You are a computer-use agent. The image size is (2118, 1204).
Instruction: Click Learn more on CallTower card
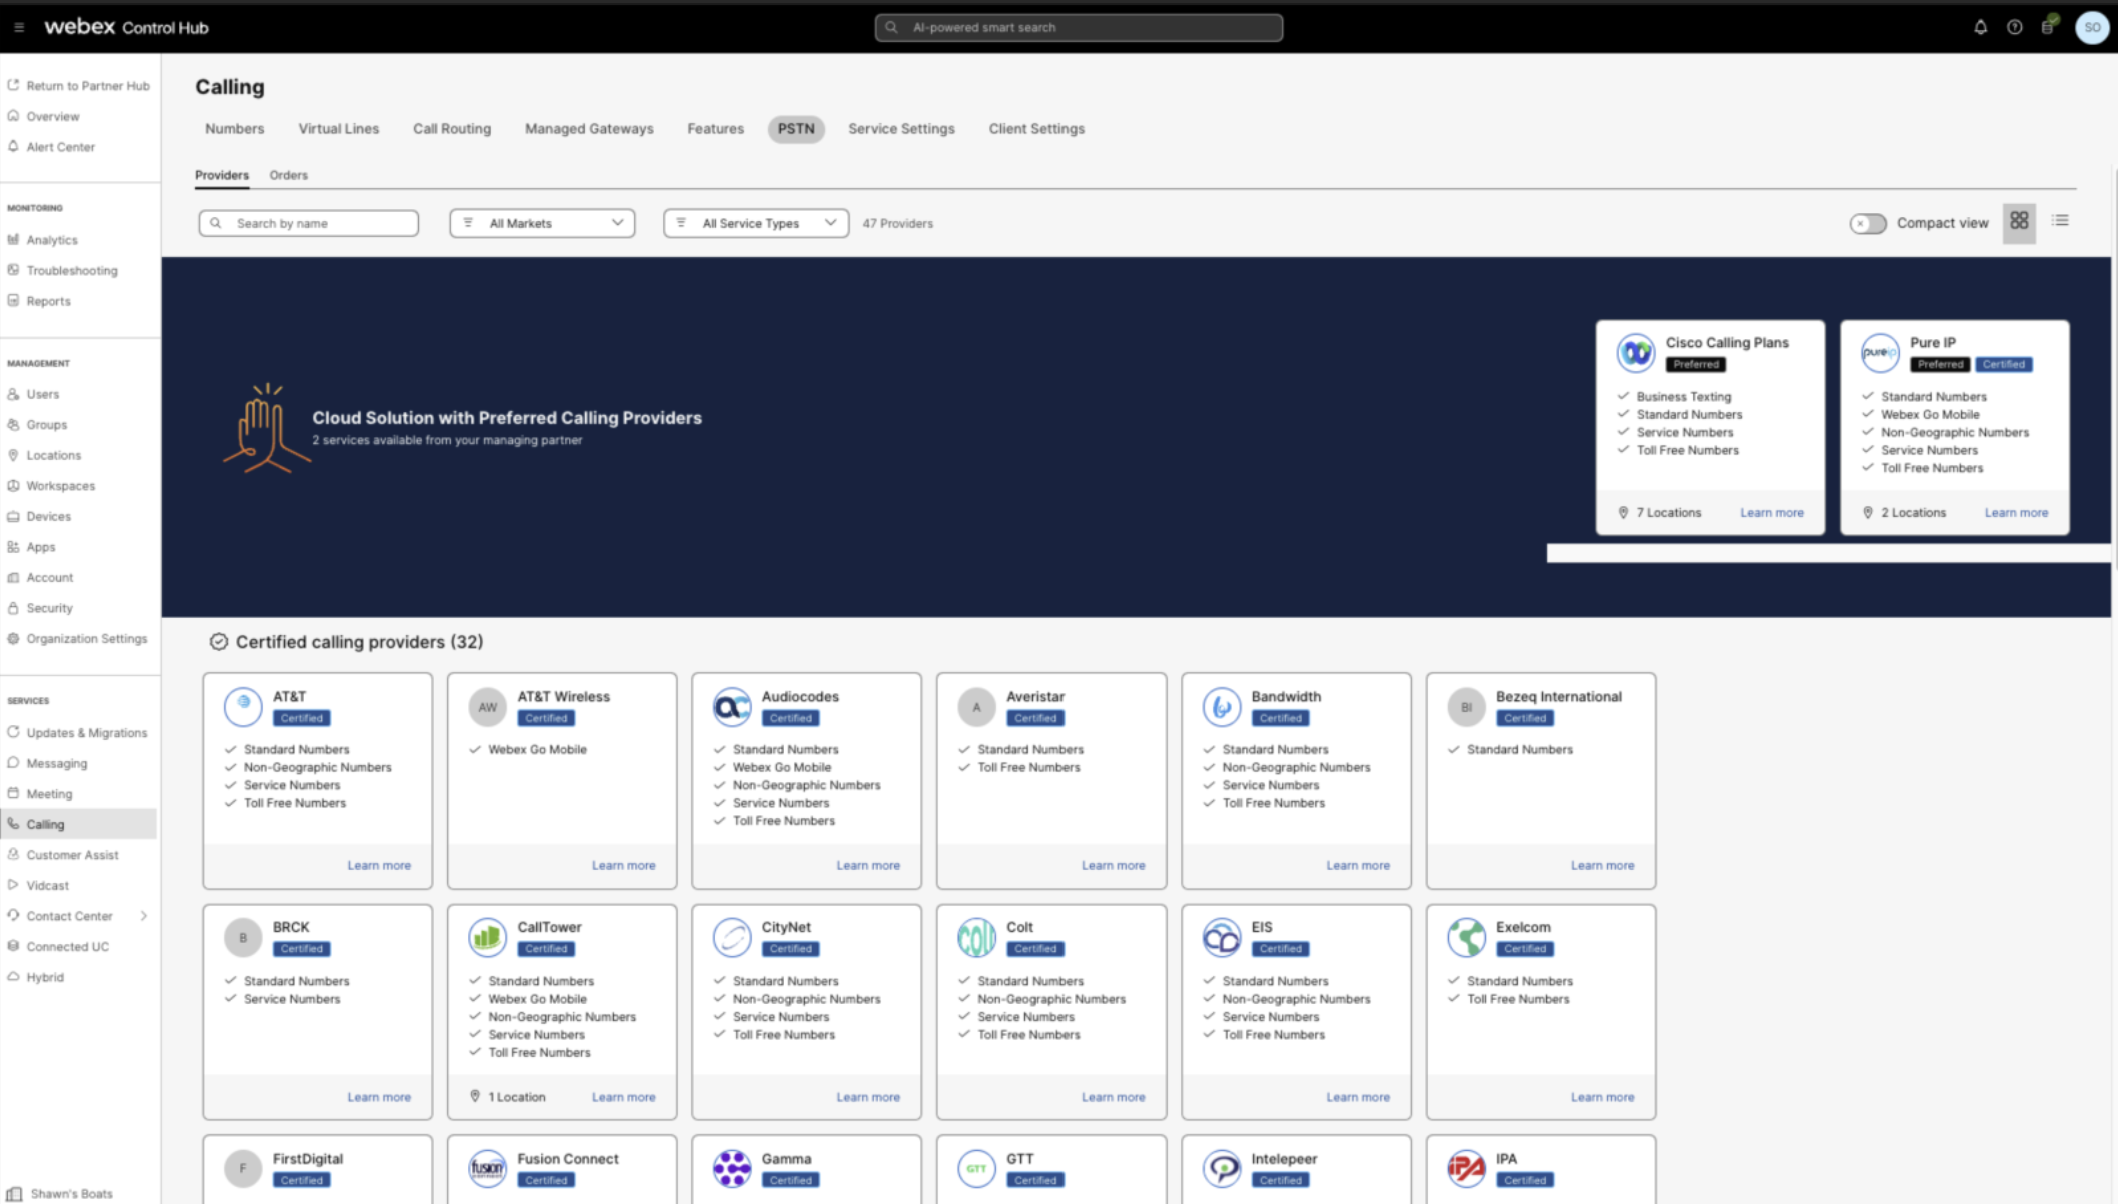[x=623, y=1097]
